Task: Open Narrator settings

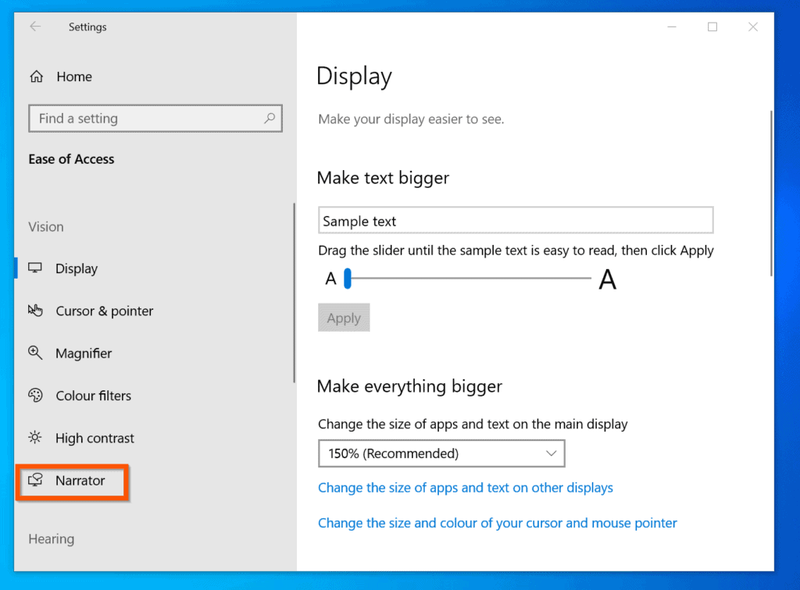Action: click(x=80, y=480)
